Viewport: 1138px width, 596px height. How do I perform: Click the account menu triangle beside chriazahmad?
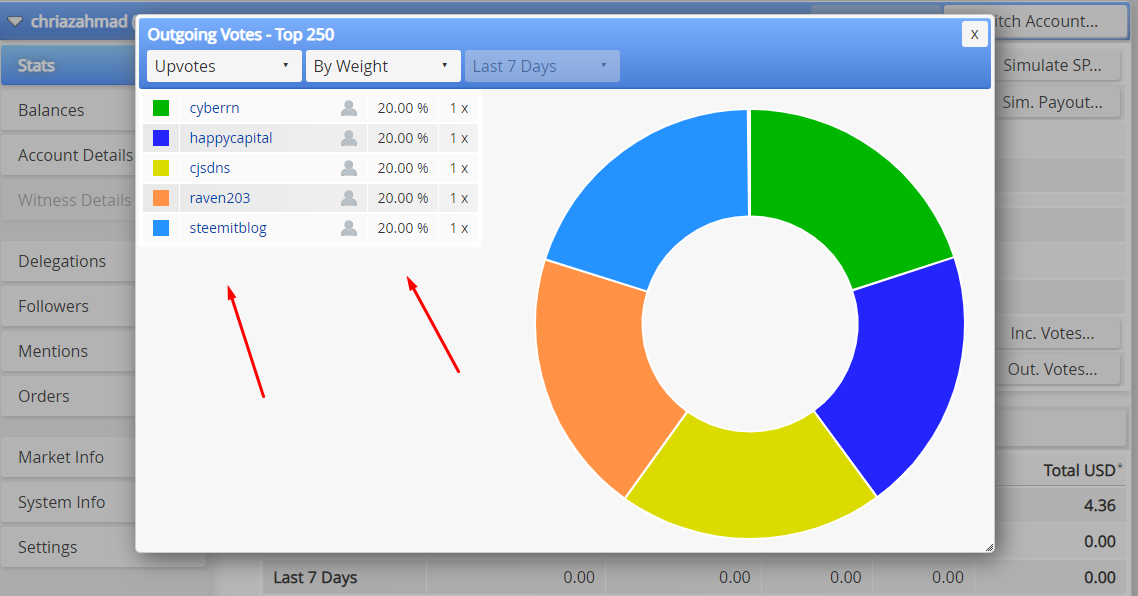point(15,22)
